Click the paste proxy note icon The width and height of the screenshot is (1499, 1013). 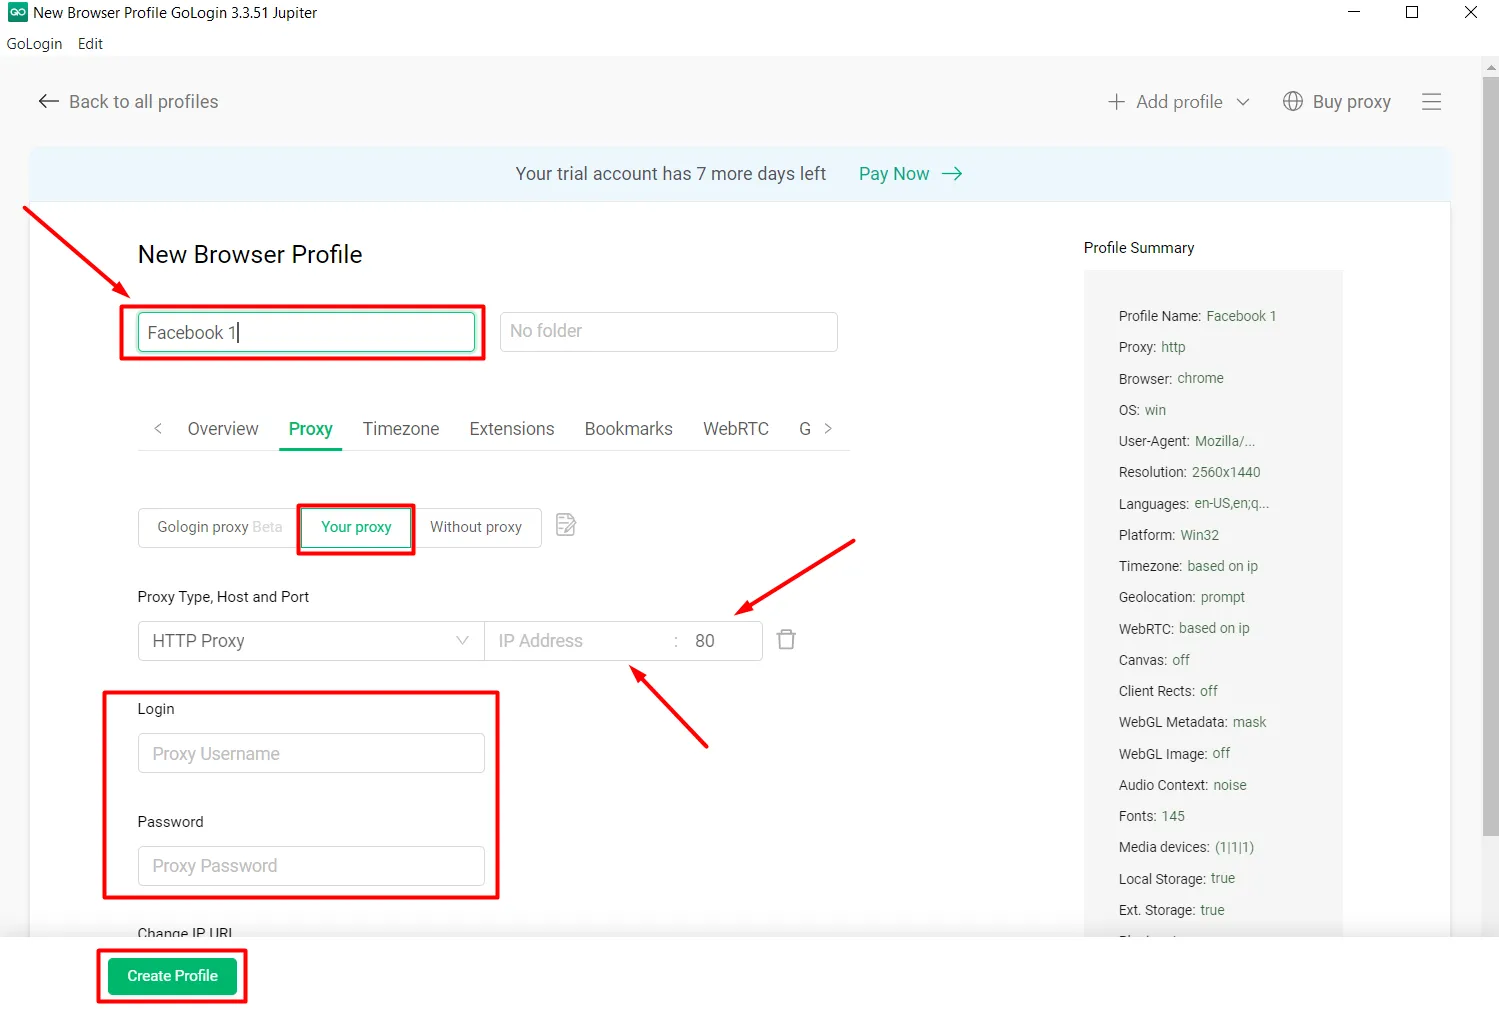click(x=566, y=525)
